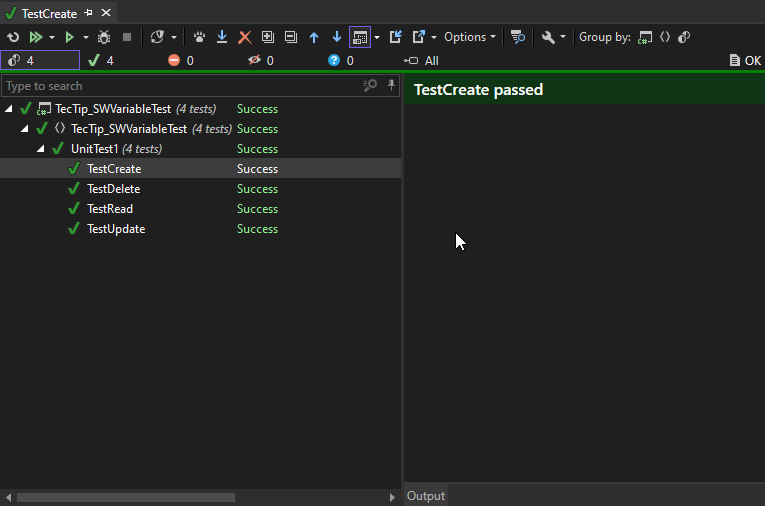The width and height of the screenshot is (765, 506).
Task: Click the tree's horizontal scrollbar thumb
Action: click(126, 497)
